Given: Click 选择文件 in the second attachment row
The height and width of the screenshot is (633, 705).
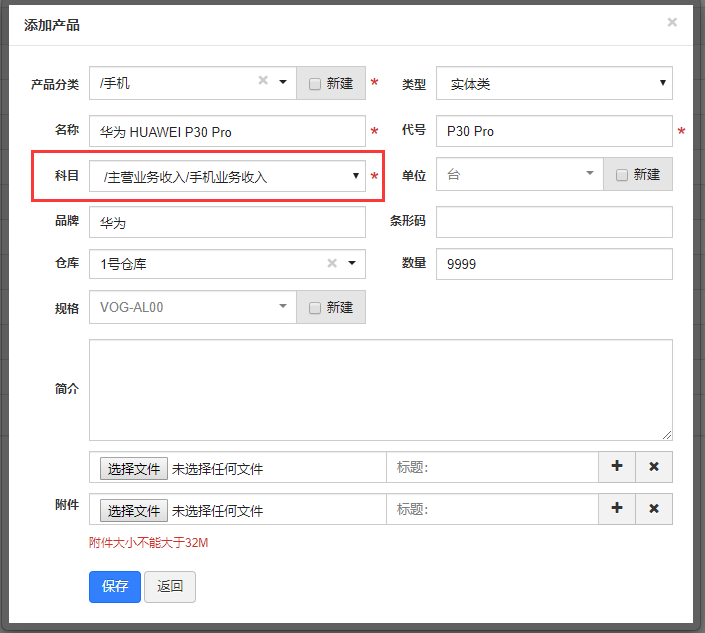Looking at the screenshot, I should (x=134, y=510).
